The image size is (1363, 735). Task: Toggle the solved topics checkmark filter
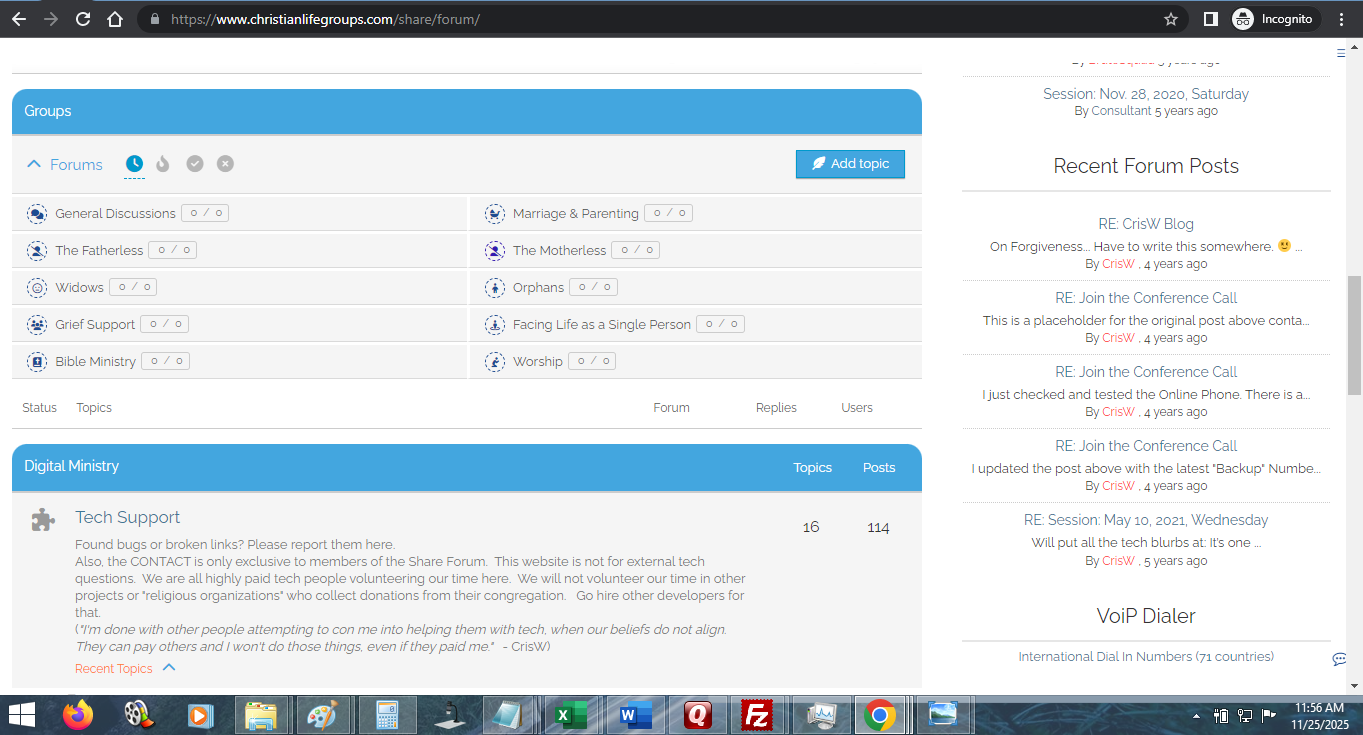(x=195, y=164)
